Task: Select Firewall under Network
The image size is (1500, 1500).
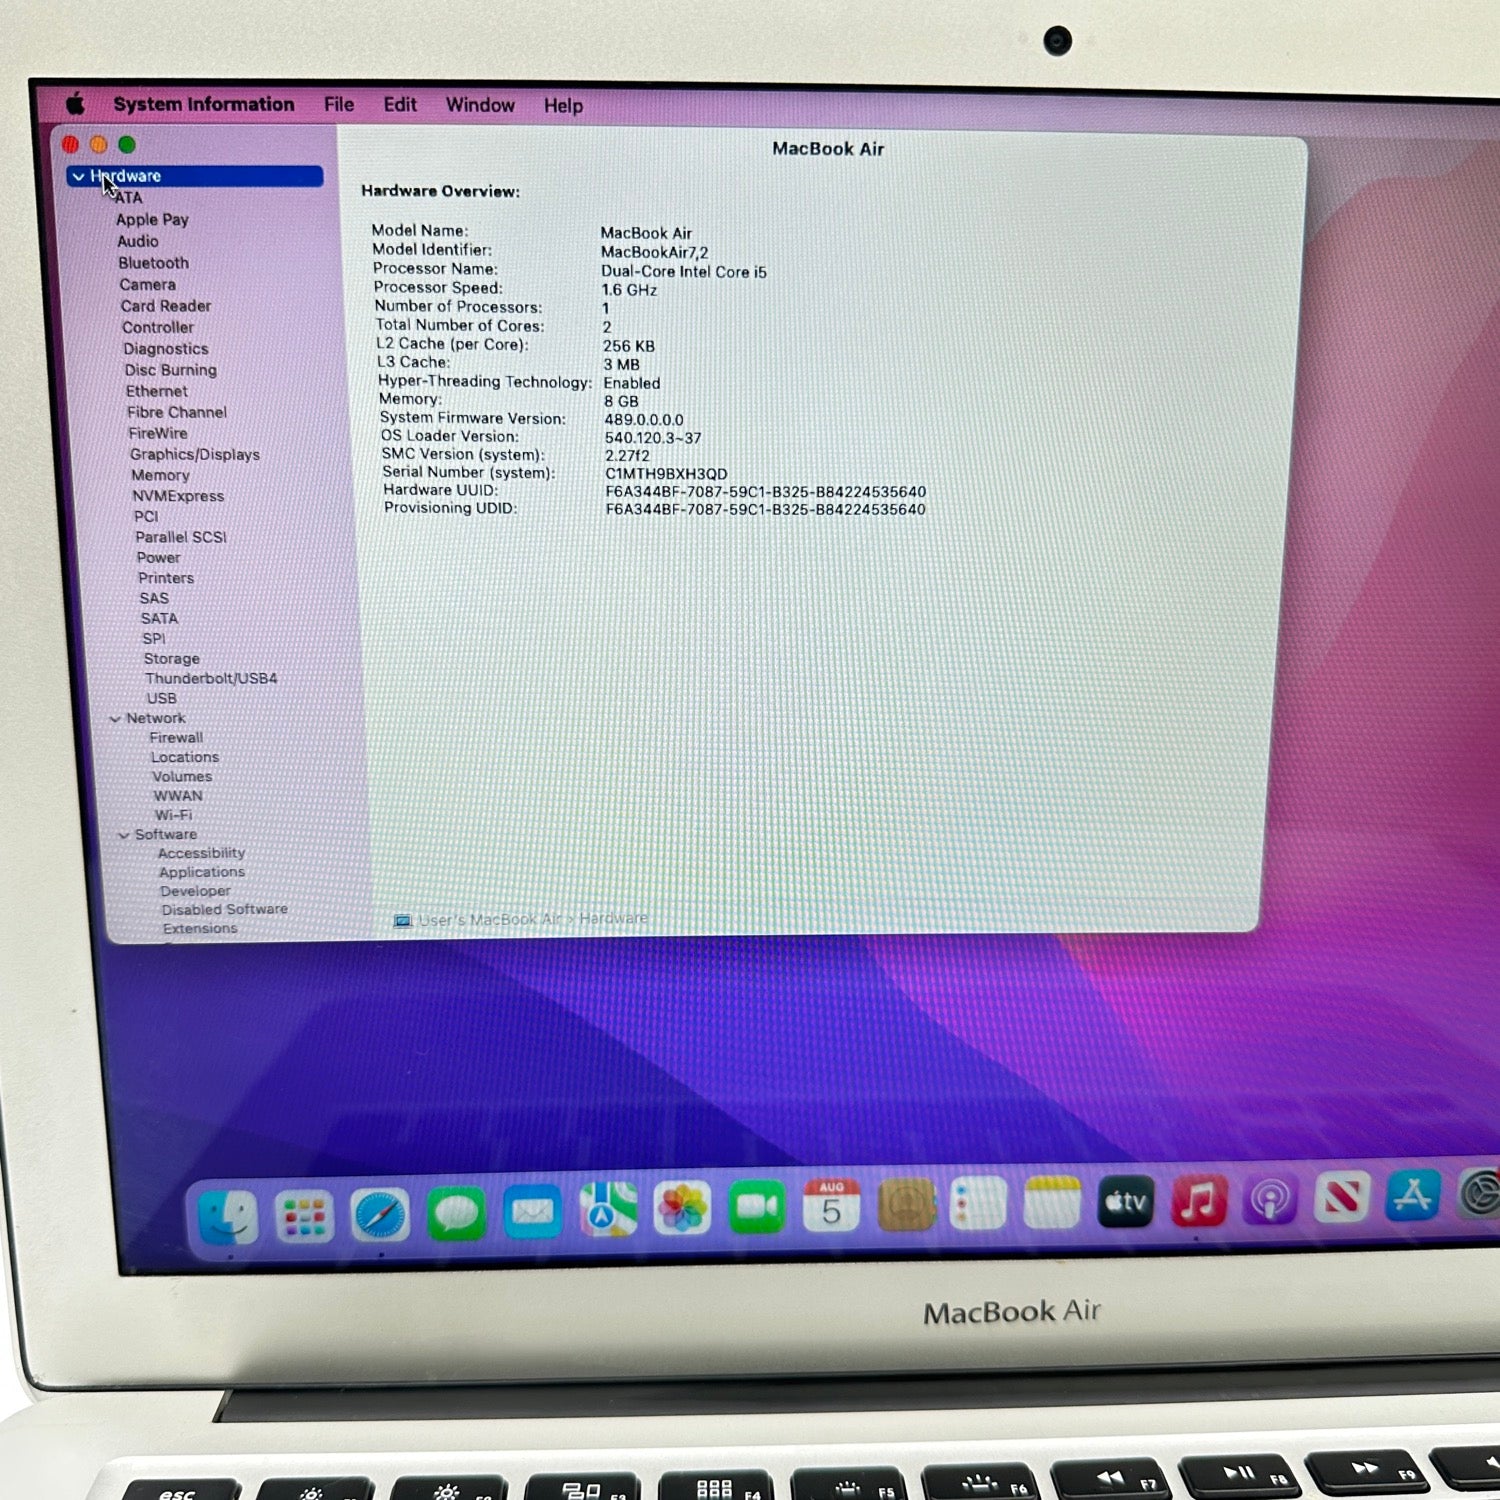Action: click(176, 738)
